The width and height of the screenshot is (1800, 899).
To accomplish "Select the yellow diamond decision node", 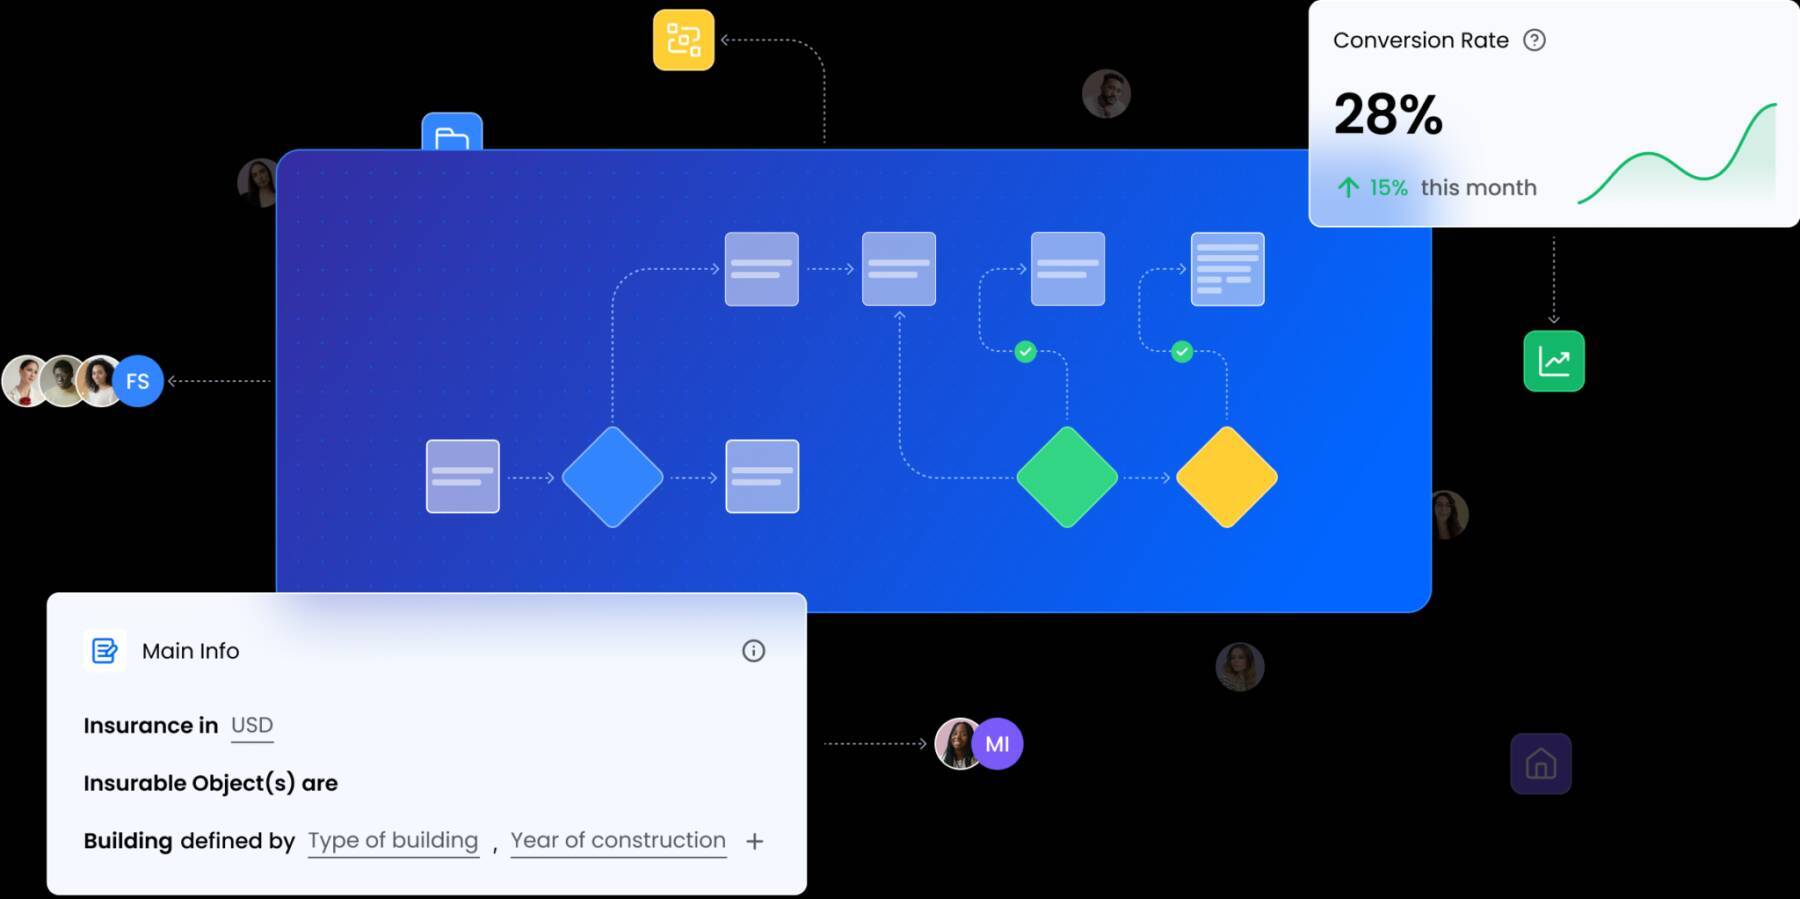I will tap(1227, 477).
